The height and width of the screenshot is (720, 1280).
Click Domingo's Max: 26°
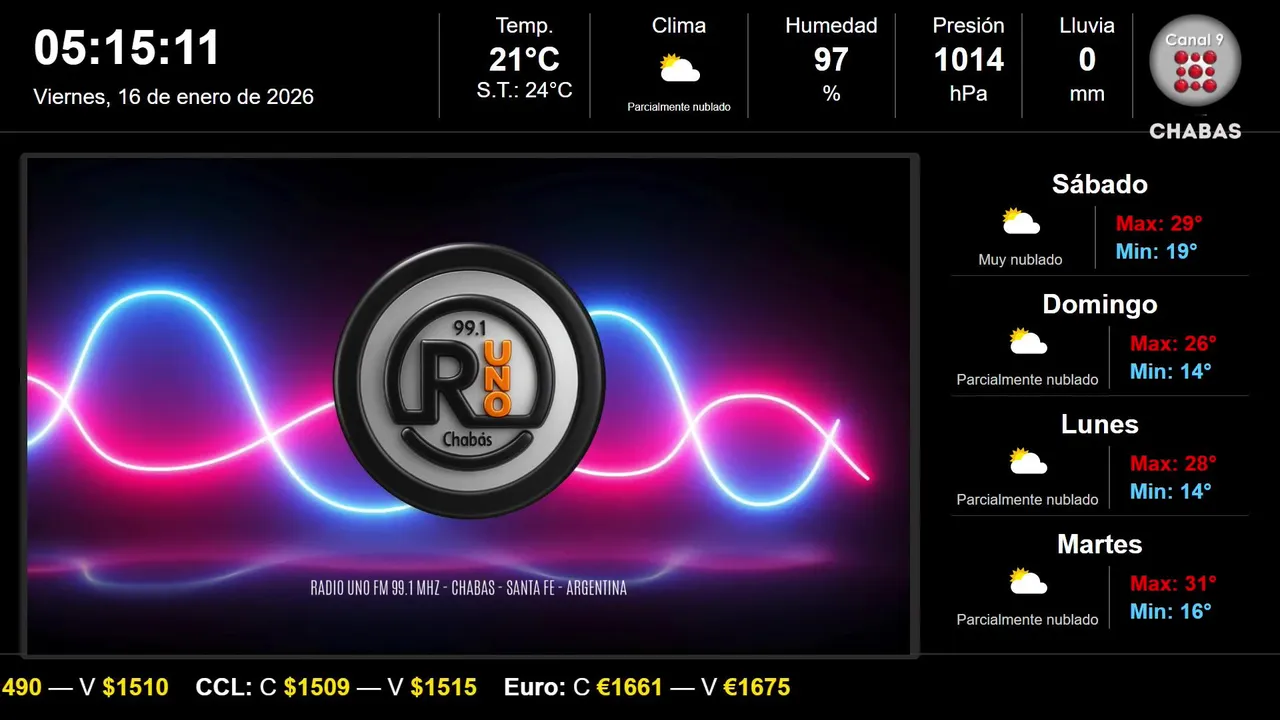(x=1173, y=344)
